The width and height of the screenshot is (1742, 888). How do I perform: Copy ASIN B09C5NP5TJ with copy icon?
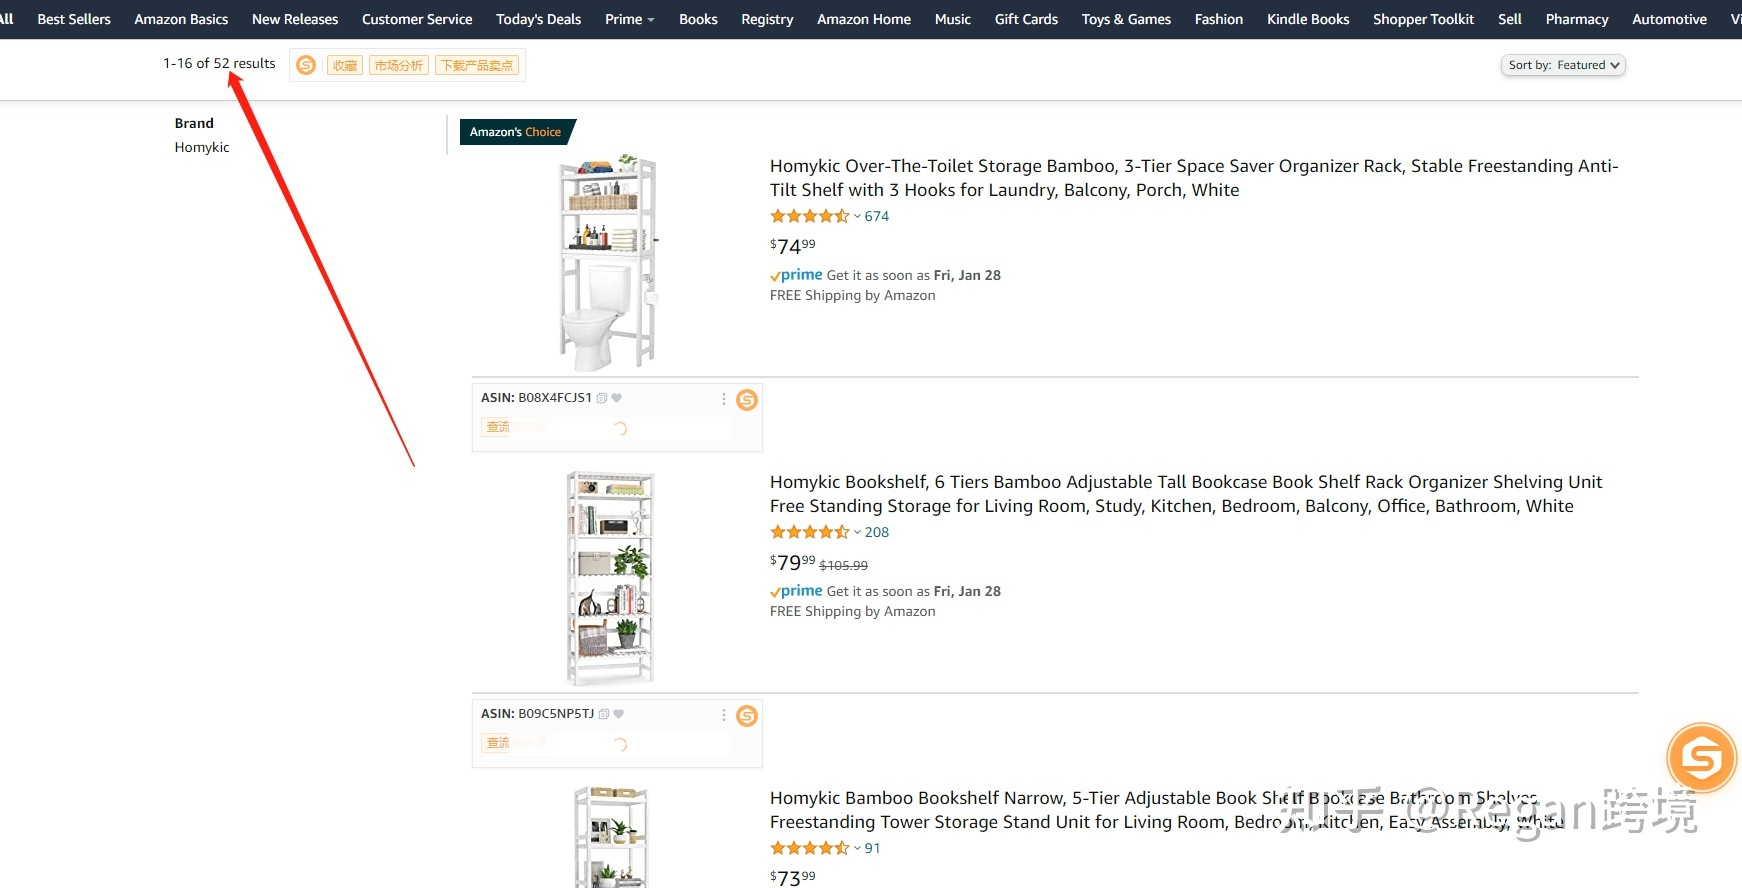tap(604, 714)
